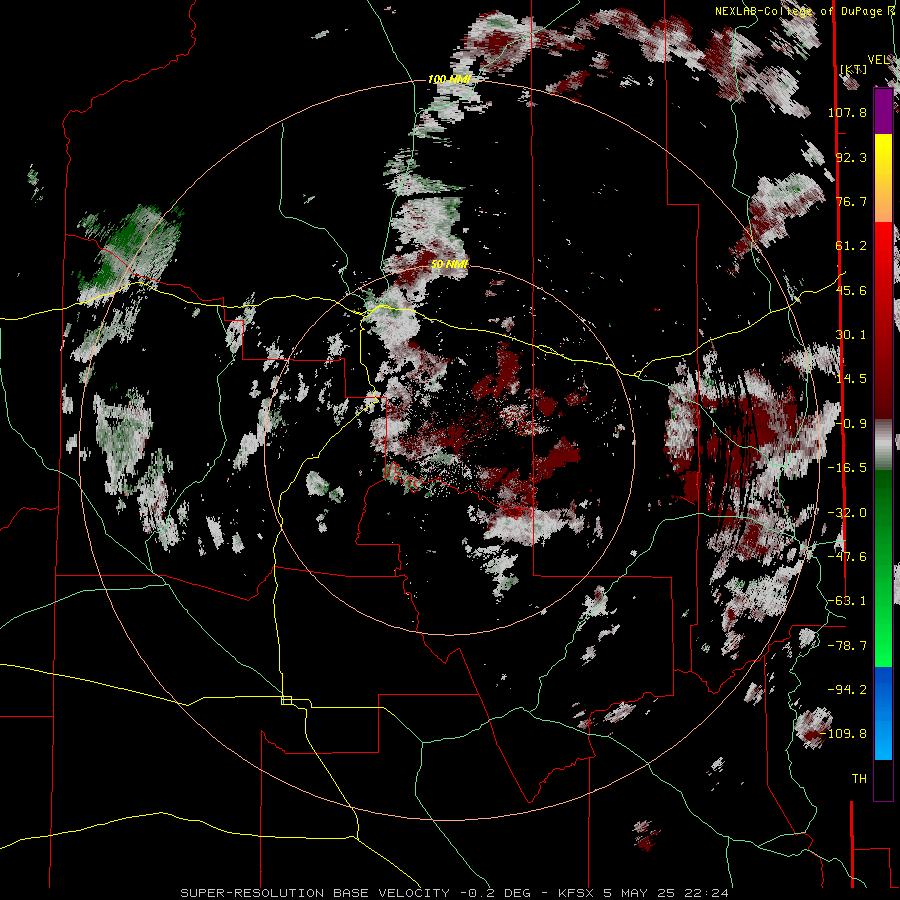Click the small yellow square highway junction marker
The height and width of the screenshot is (900, 900).
click(286, 700)
